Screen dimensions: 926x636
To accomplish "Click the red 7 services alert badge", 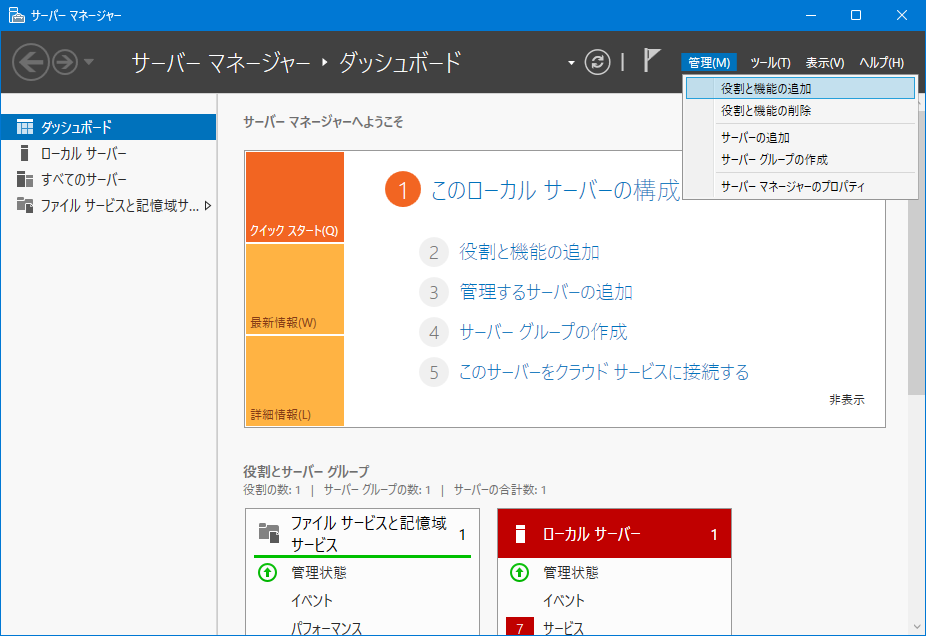I will (x=520, y=627).
